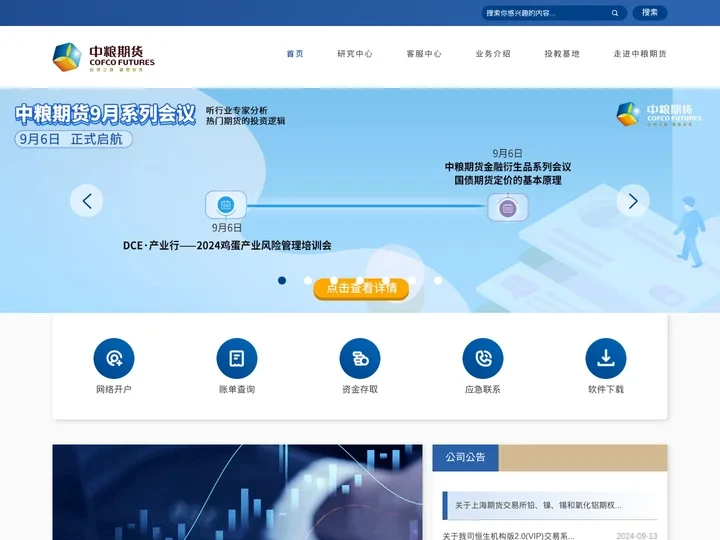Click the 网络开户 text label
Image resolution: width=720 pixels, height=540 pixels.
coord(114,389)
